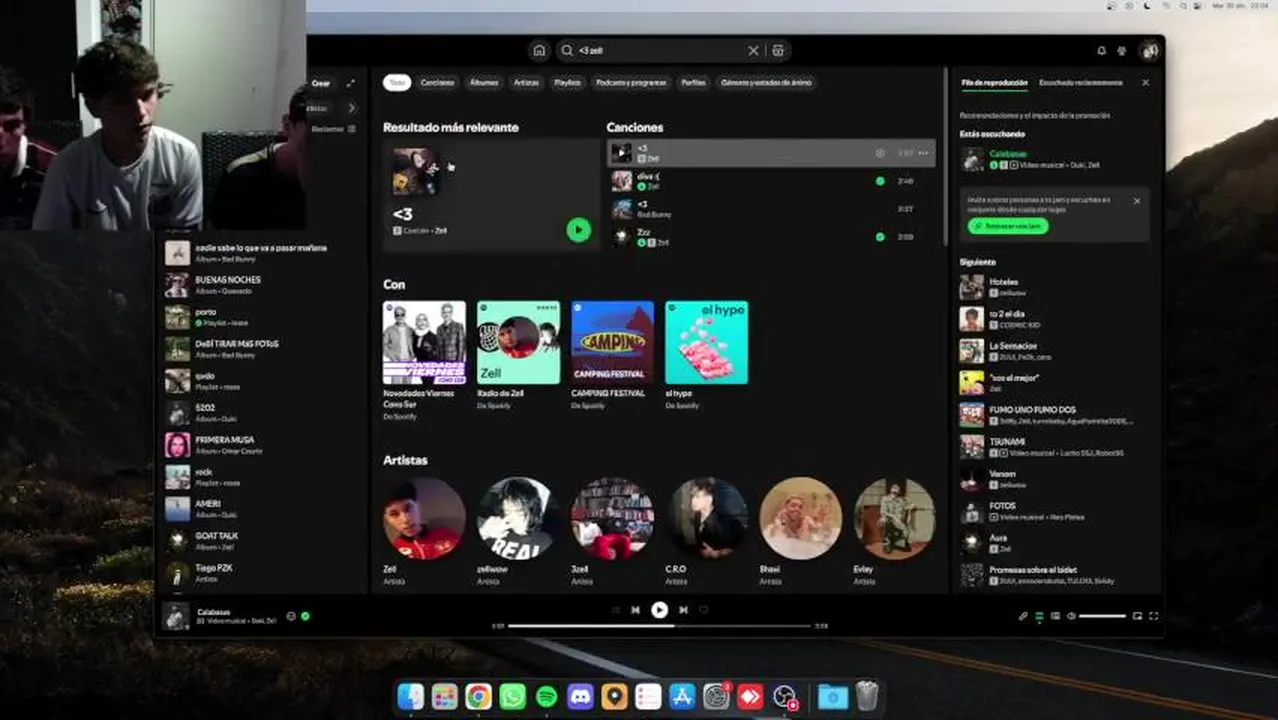
Task: Open the App Store from the dock
Action: tap(683, 697)
